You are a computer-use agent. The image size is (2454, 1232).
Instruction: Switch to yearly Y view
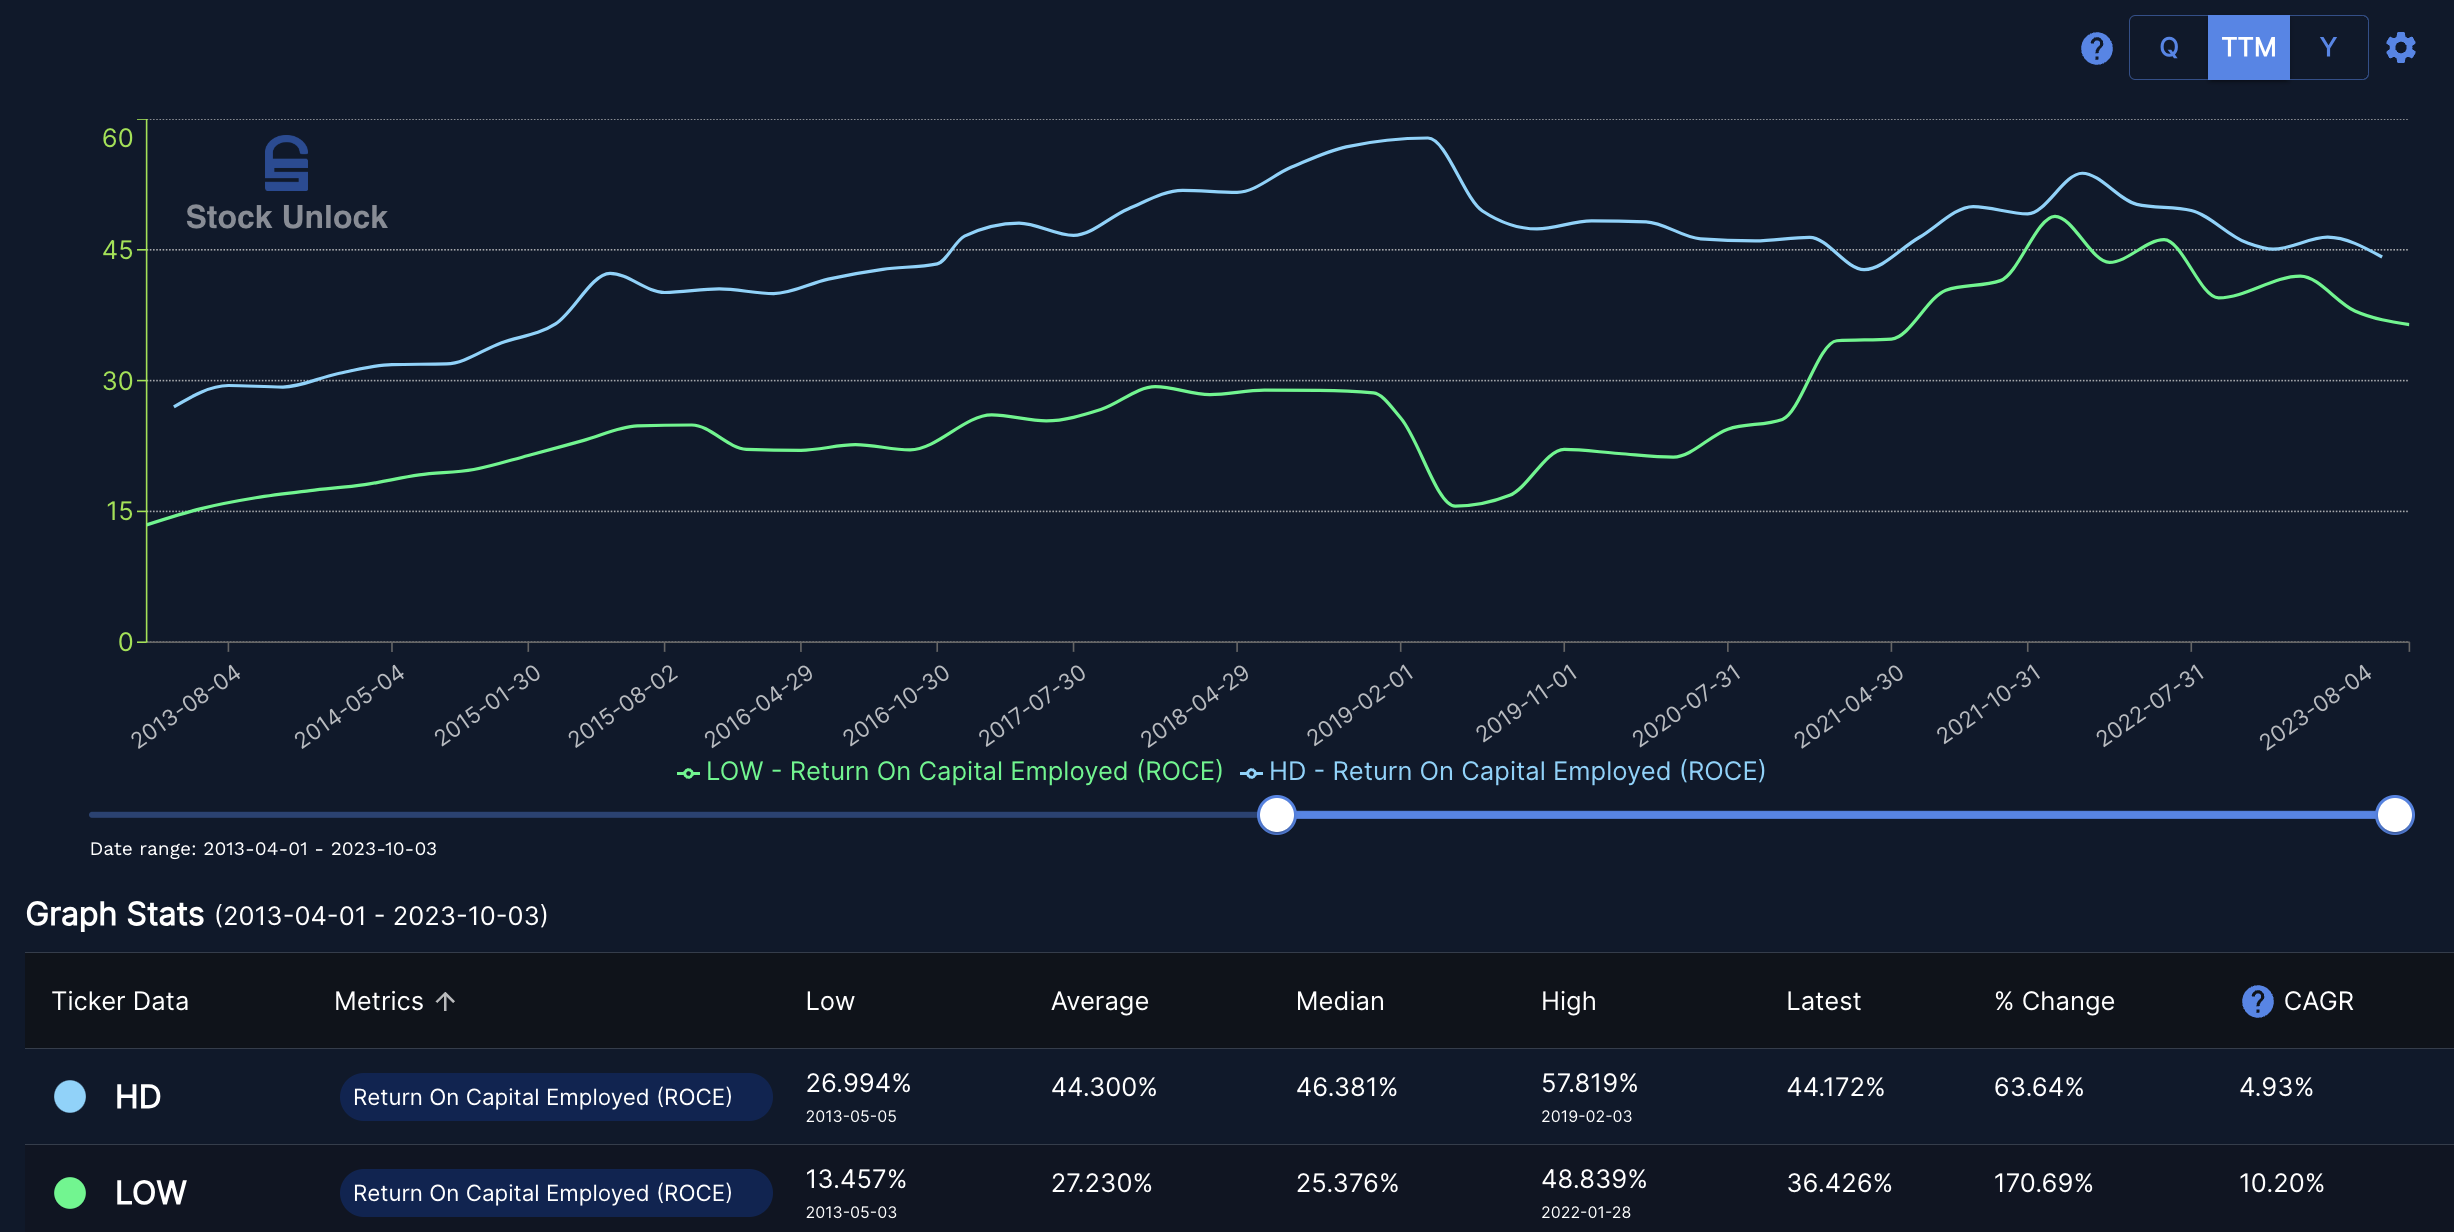(2328, 48)
